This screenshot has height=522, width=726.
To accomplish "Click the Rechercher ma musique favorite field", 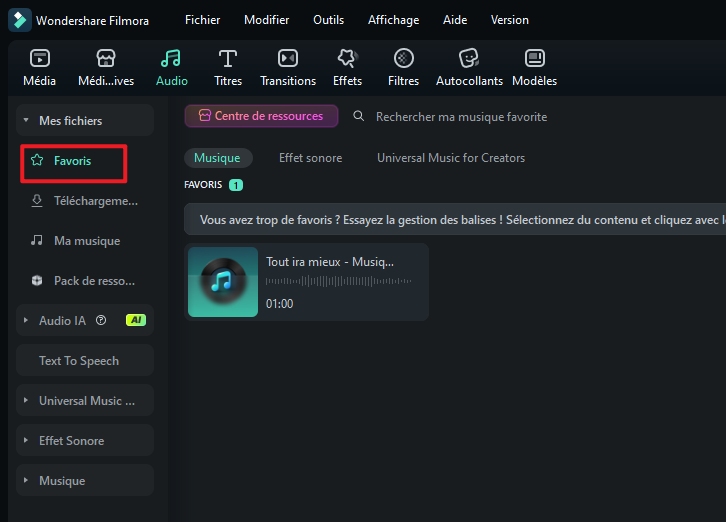I will pyautogui.click(x=461, y=117).
